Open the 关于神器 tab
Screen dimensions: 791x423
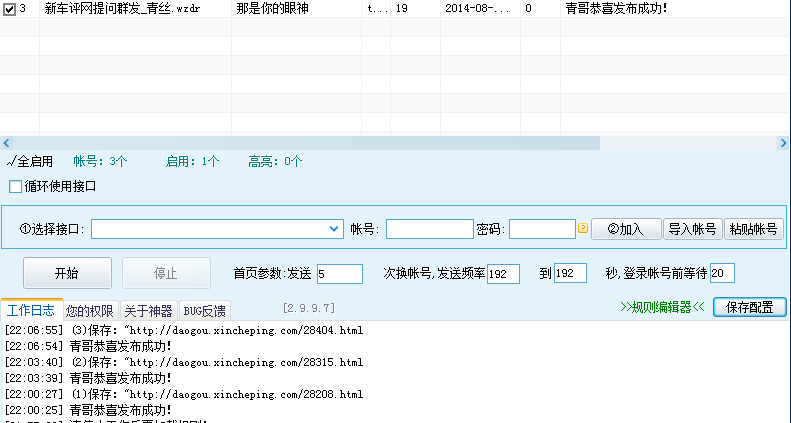coord(149,311)
